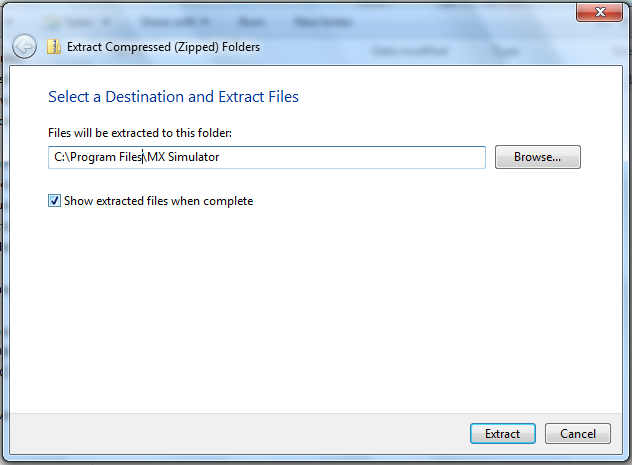The height and width of the screenshot is (465, 632).
Task: Click the "Program Files" text in the path
Action: [105, 157]
